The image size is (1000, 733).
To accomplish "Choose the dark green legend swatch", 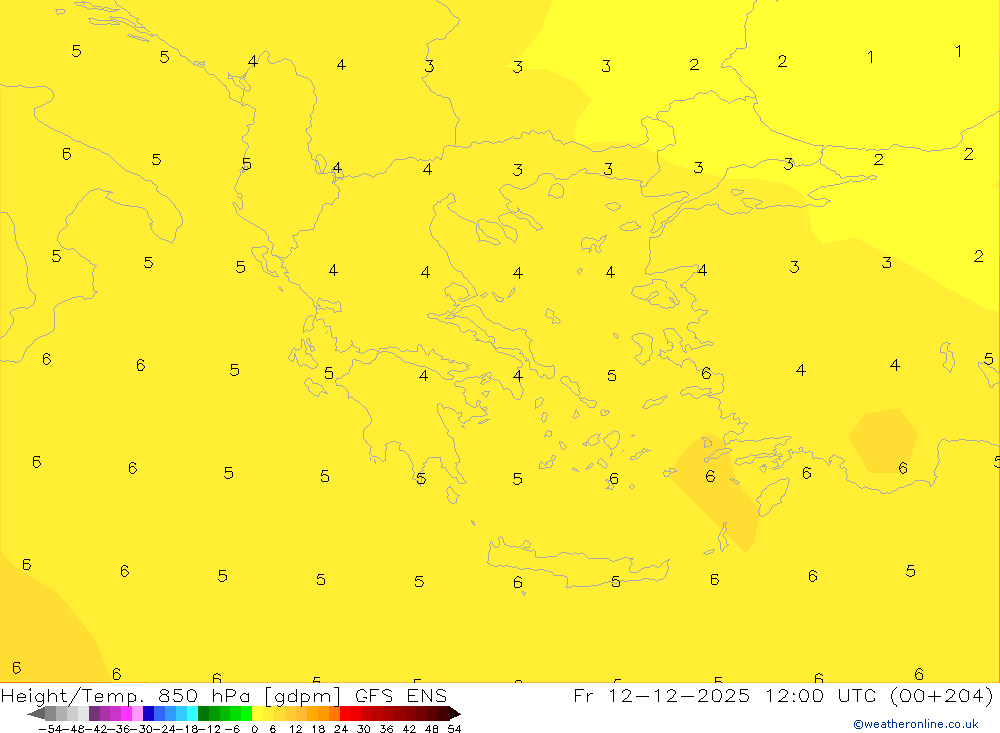I will point(203,714).
